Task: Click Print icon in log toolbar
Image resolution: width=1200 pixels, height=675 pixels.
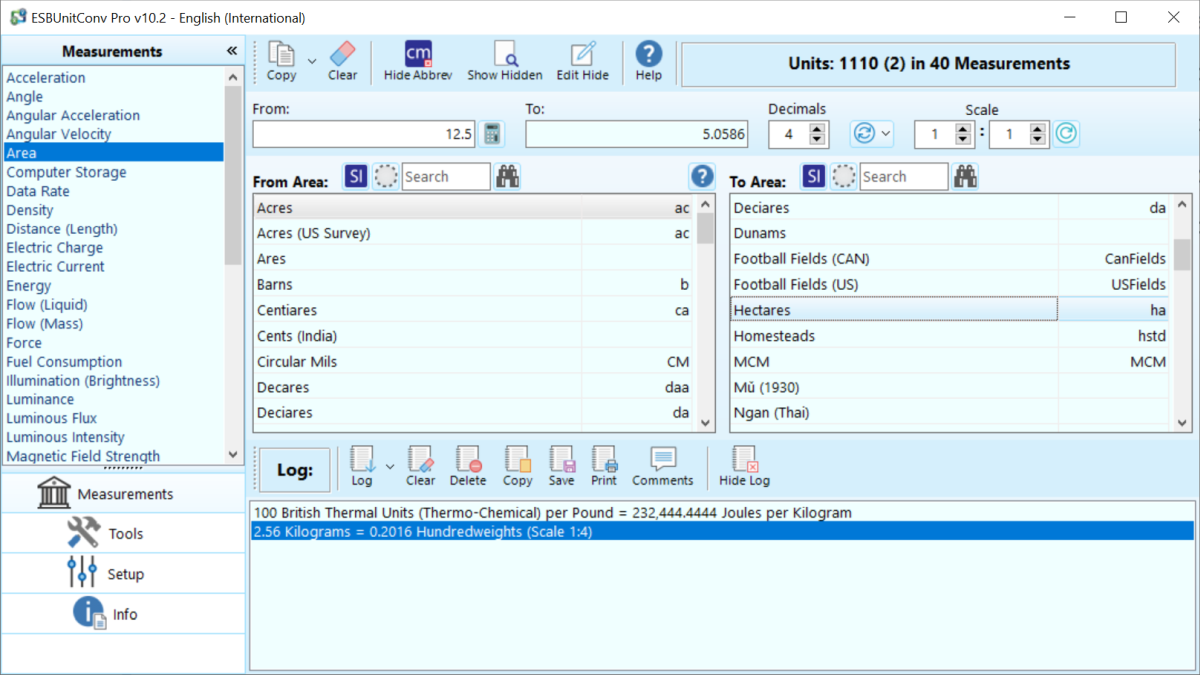Action: click(x=604, y=467)
